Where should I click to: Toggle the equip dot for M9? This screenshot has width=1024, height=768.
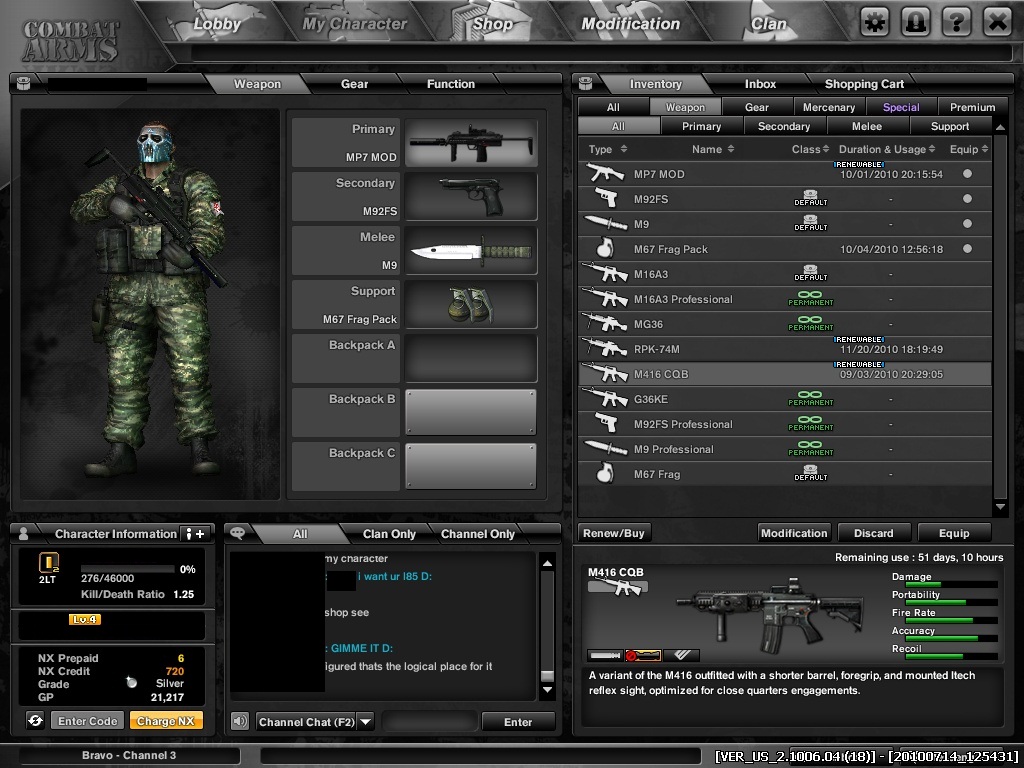tap(967, 223)
